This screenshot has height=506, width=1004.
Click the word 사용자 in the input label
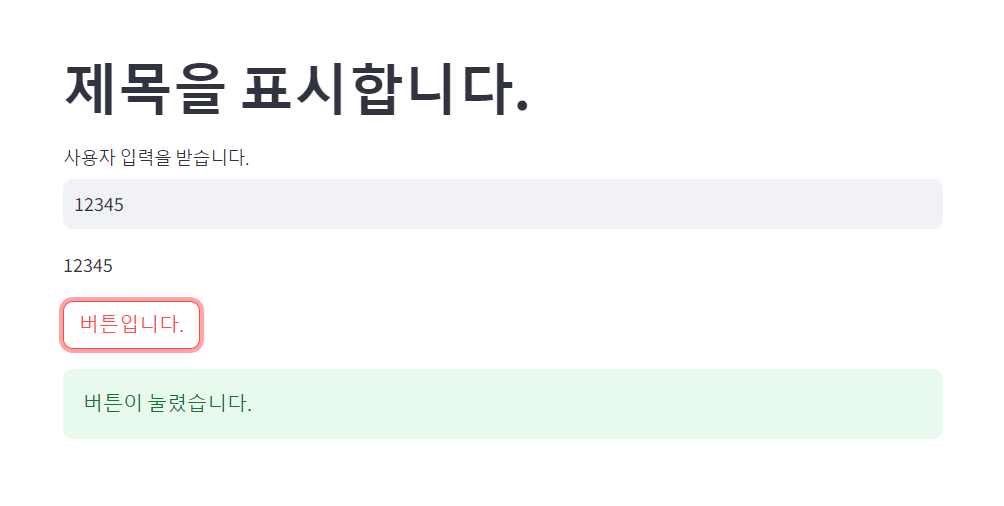(x=89, y=157)
